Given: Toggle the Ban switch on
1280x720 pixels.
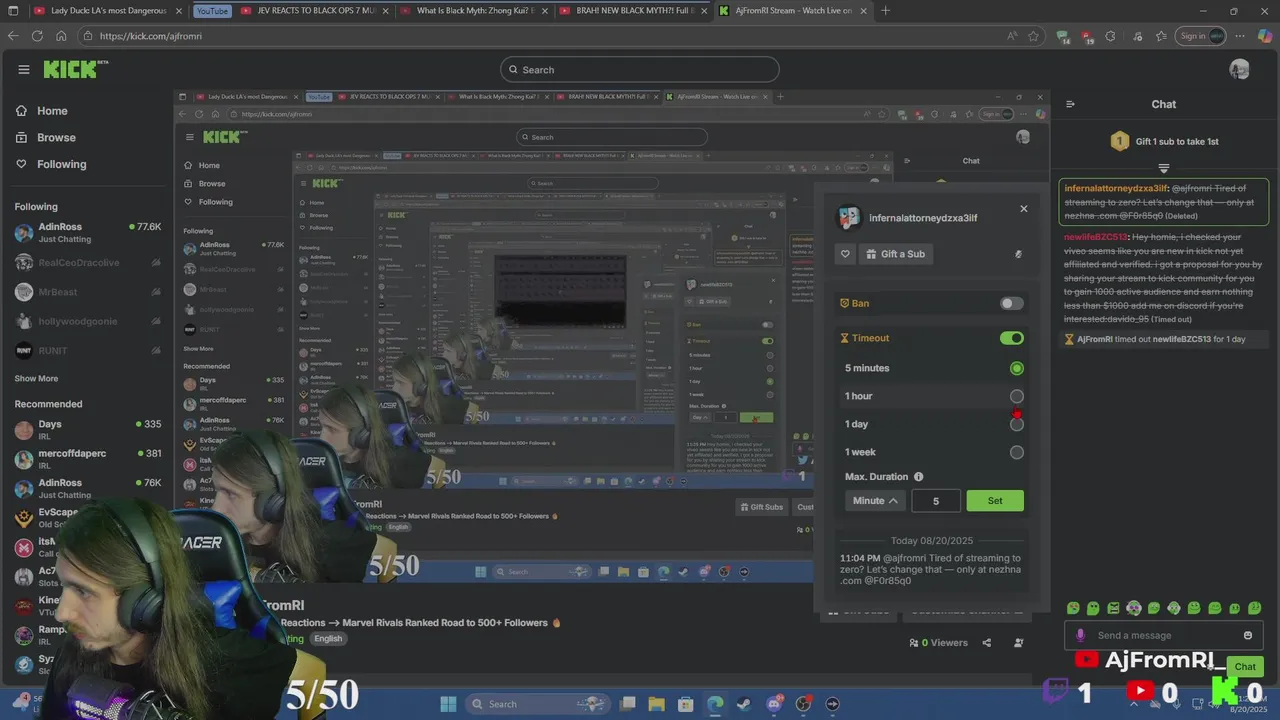Looking at the screenshot, I should pyautogui.click(x=1012, y=303).
